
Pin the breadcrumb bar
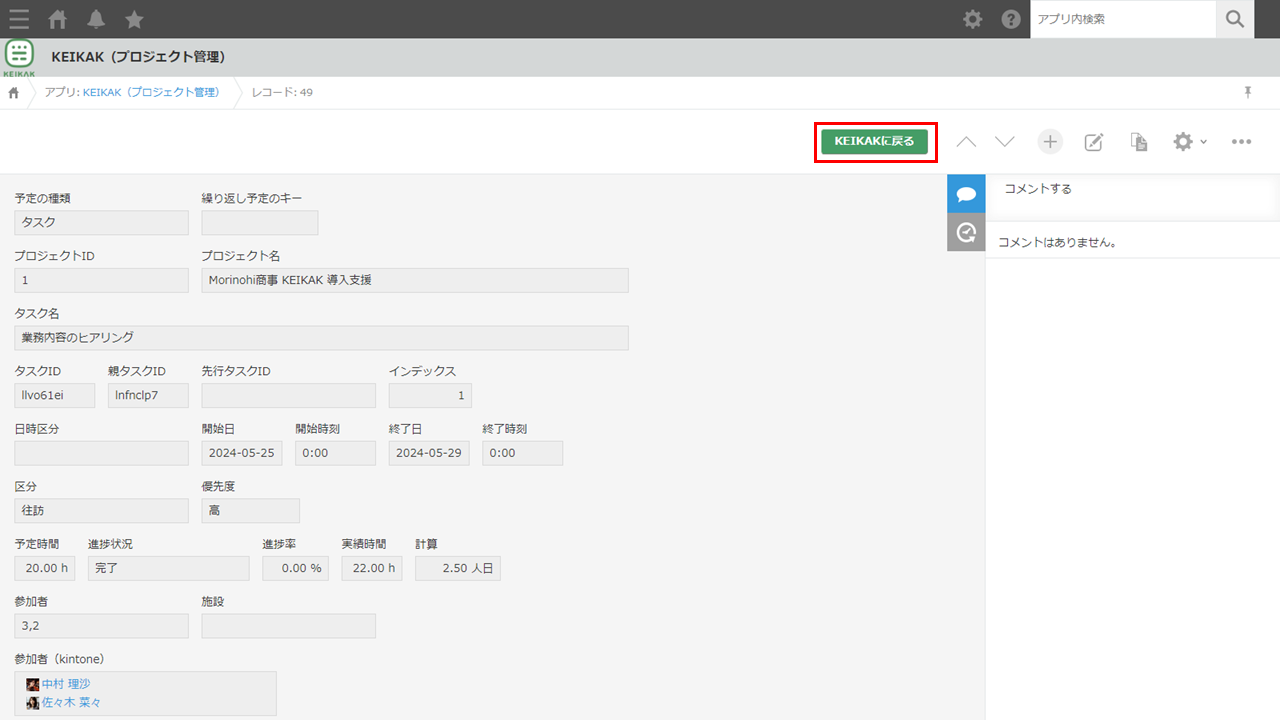(x=1248, y=92)
